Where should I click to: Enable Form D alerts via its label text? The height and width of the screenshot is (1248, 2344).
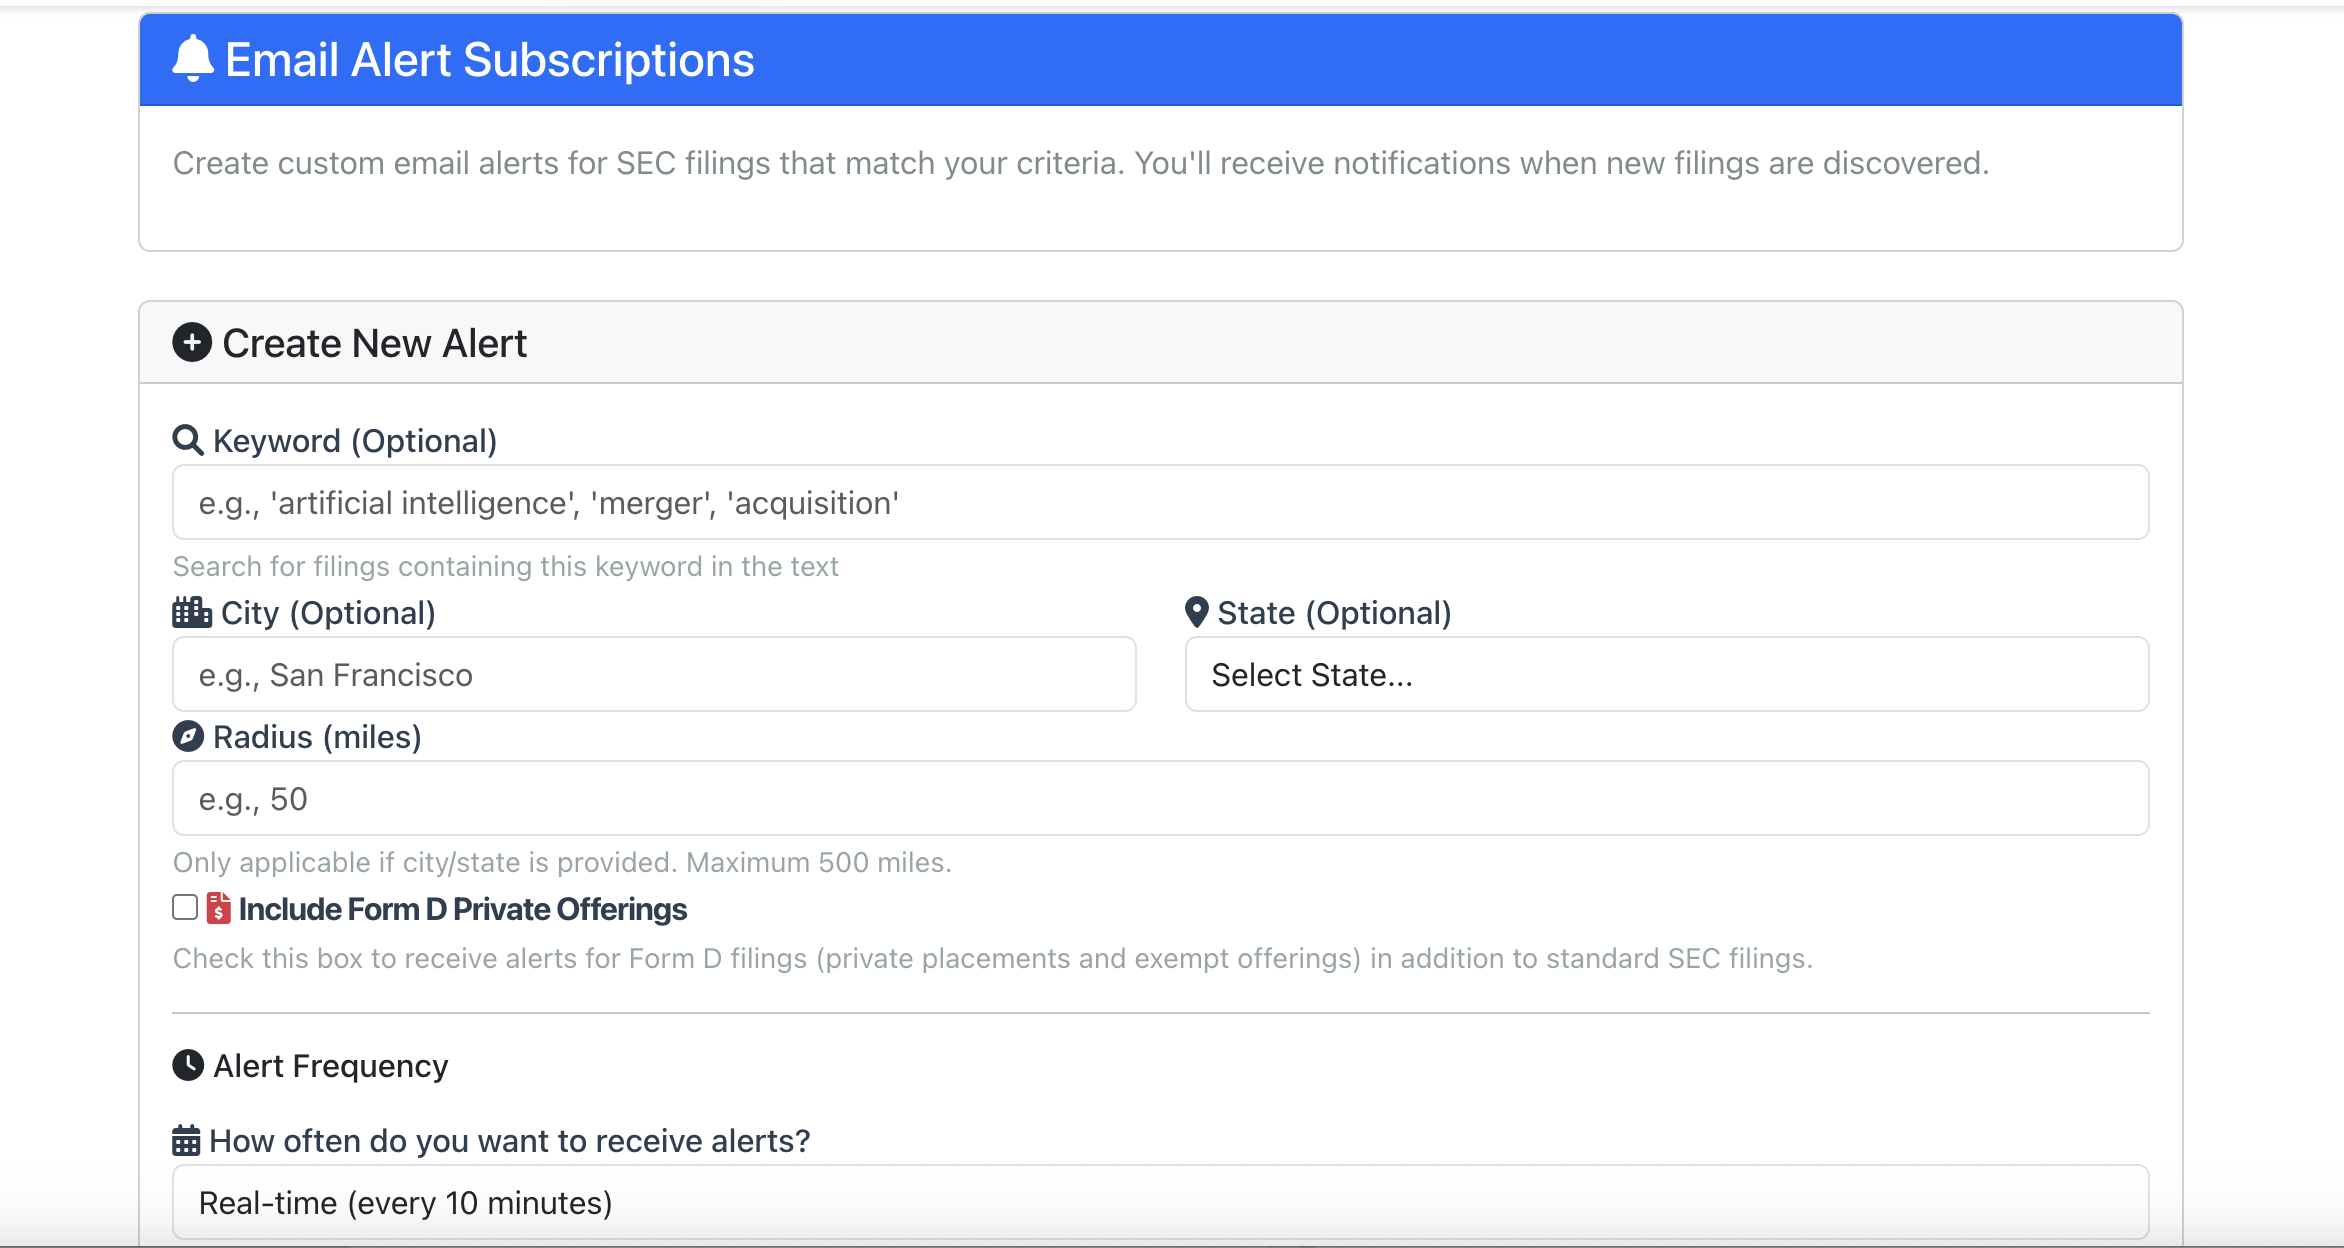click(463, 909)
